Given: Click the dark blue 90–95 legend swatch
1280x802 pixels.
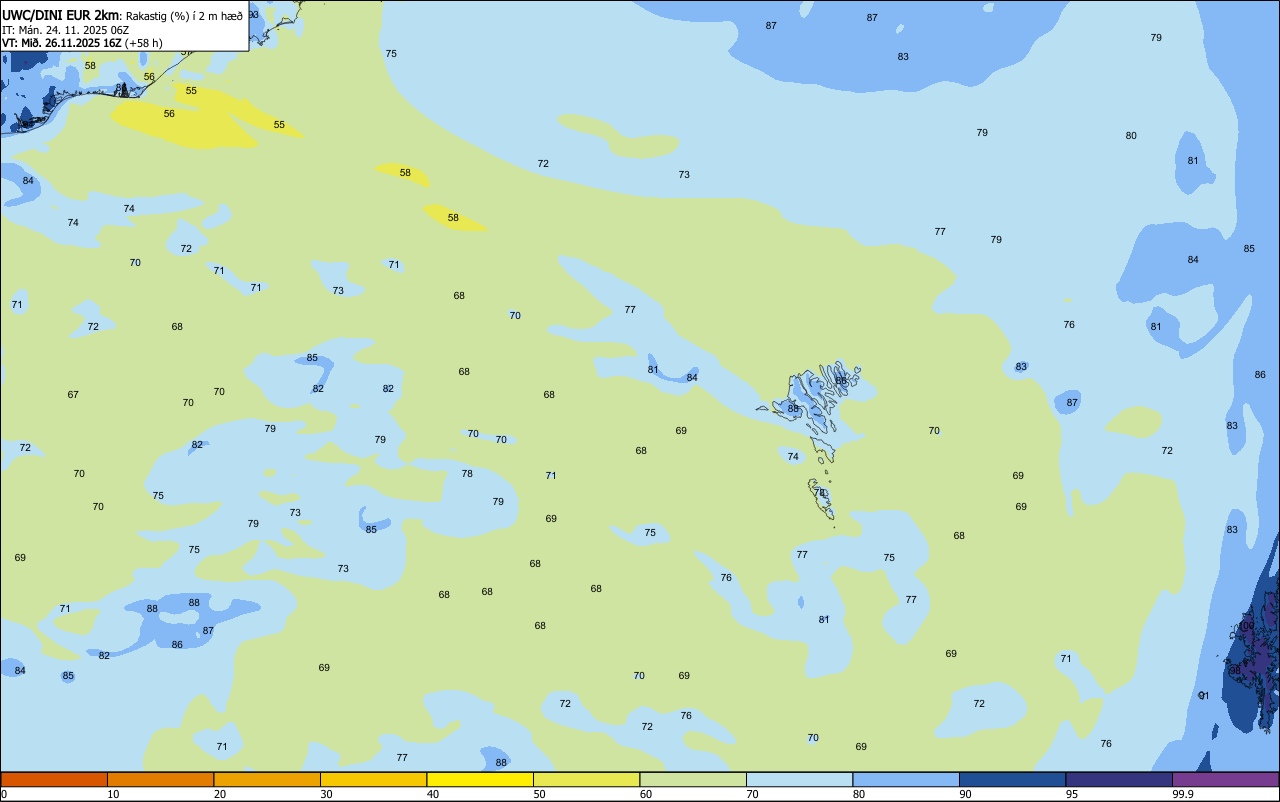Looking at the screenshot, I should [x=1012, y=779].
